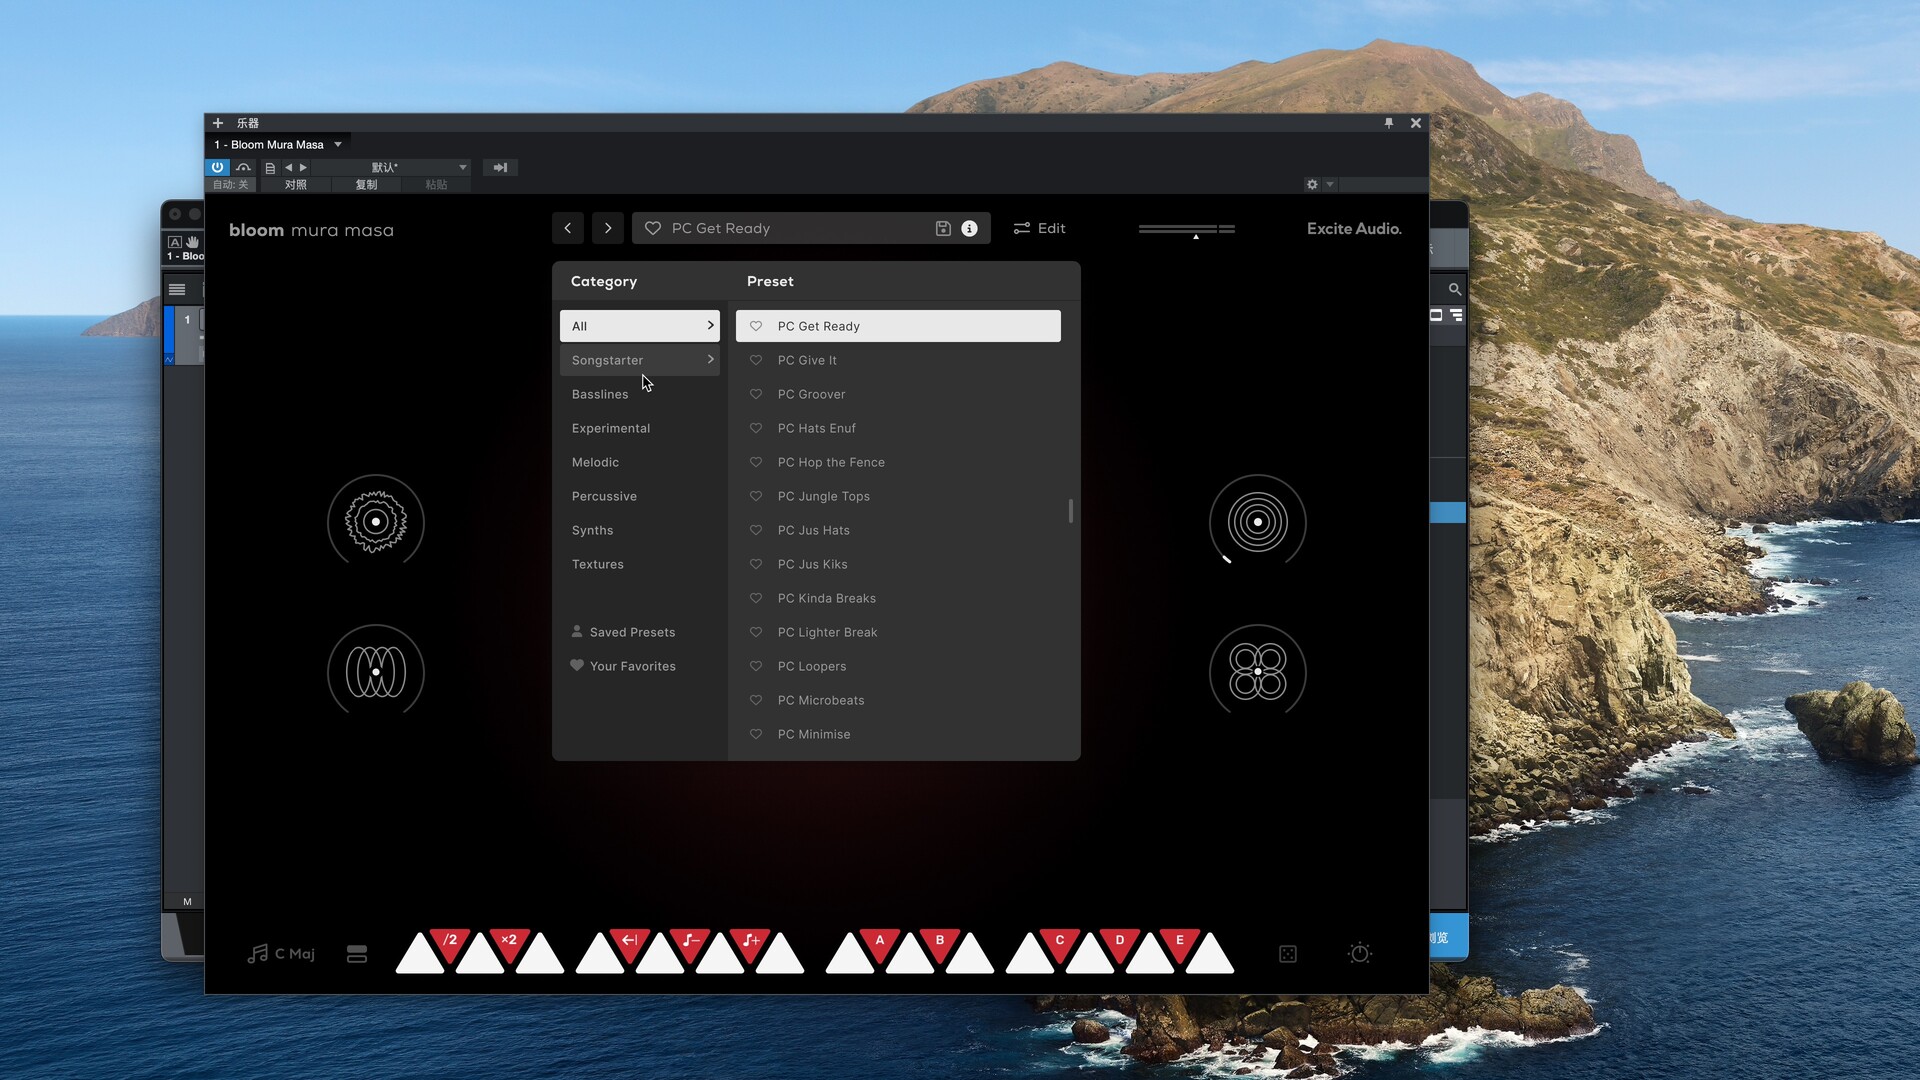
Task: Click the half-speed /2 red key
Action: click(x=450, y=941)
